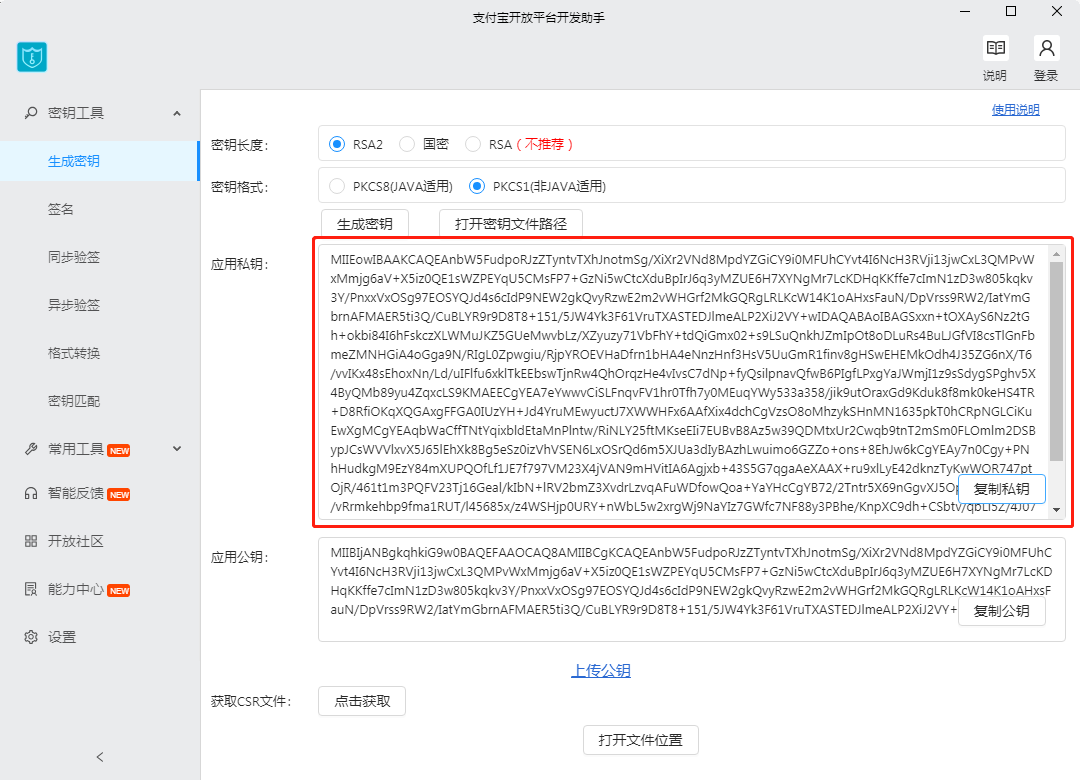Click the private key scroll up arrow
Screen dimensions: 1080x780
point(1057,255)
